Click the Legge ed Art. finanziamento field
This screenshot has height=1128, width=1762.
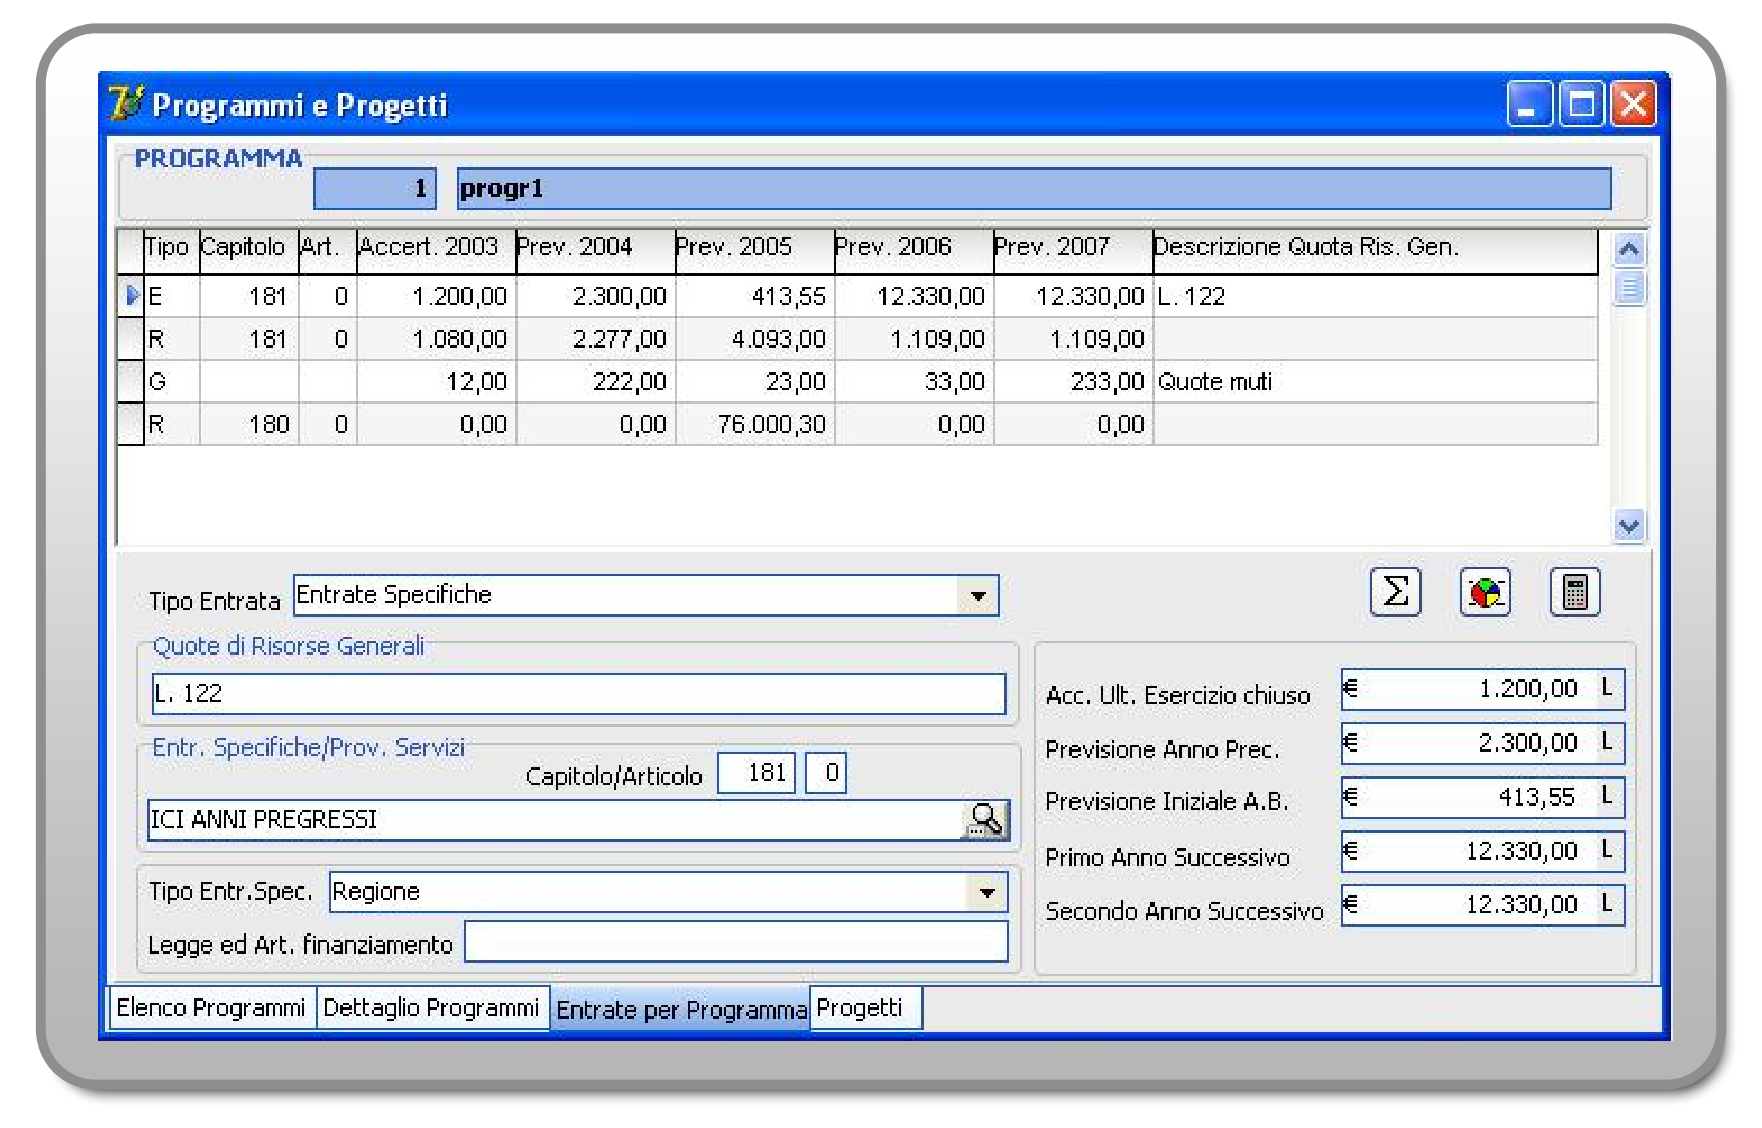(x=736, y=942)
